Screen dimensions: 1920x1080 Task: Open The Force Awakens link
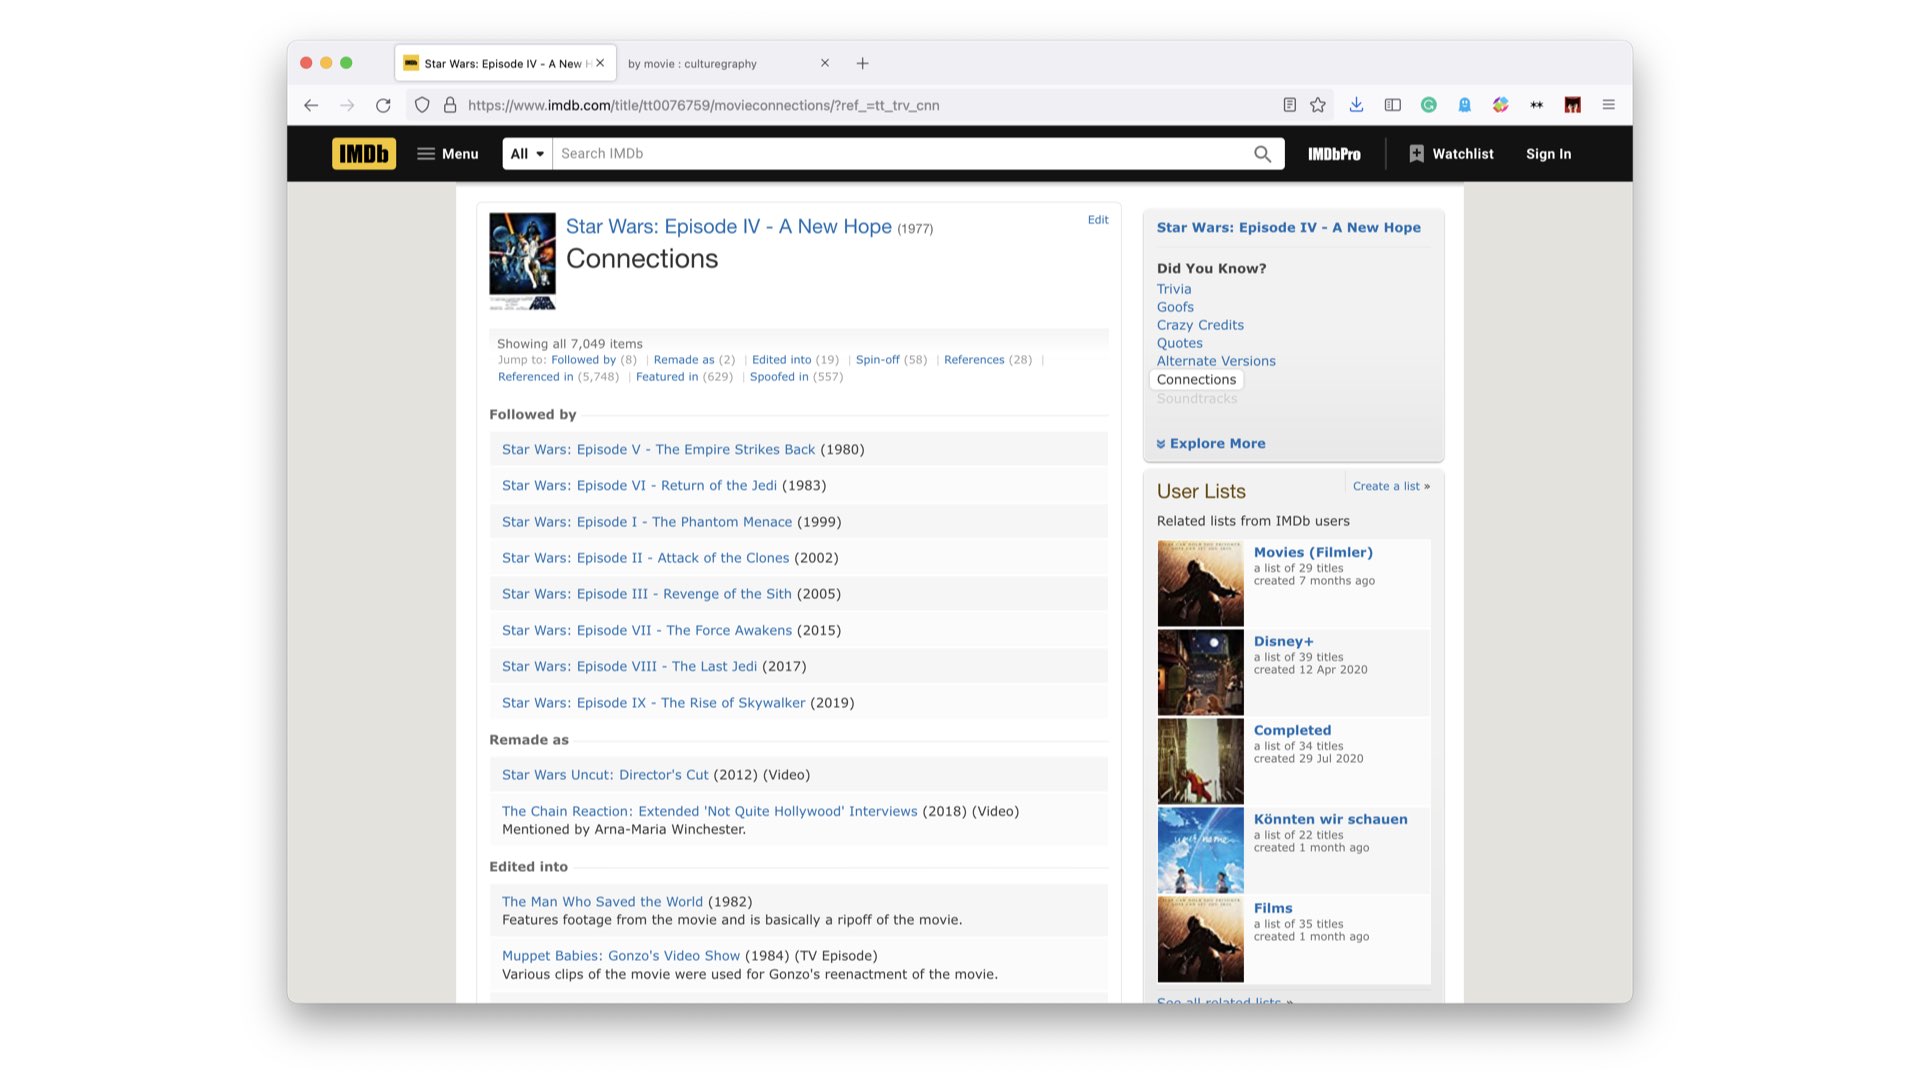pos(647,631)
